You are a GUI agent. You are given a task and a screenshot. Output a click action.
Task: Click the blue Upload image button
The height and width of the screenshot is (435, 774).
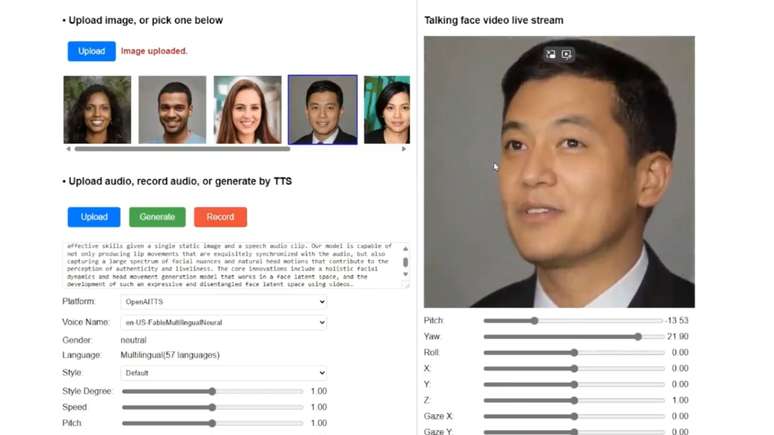91,51
